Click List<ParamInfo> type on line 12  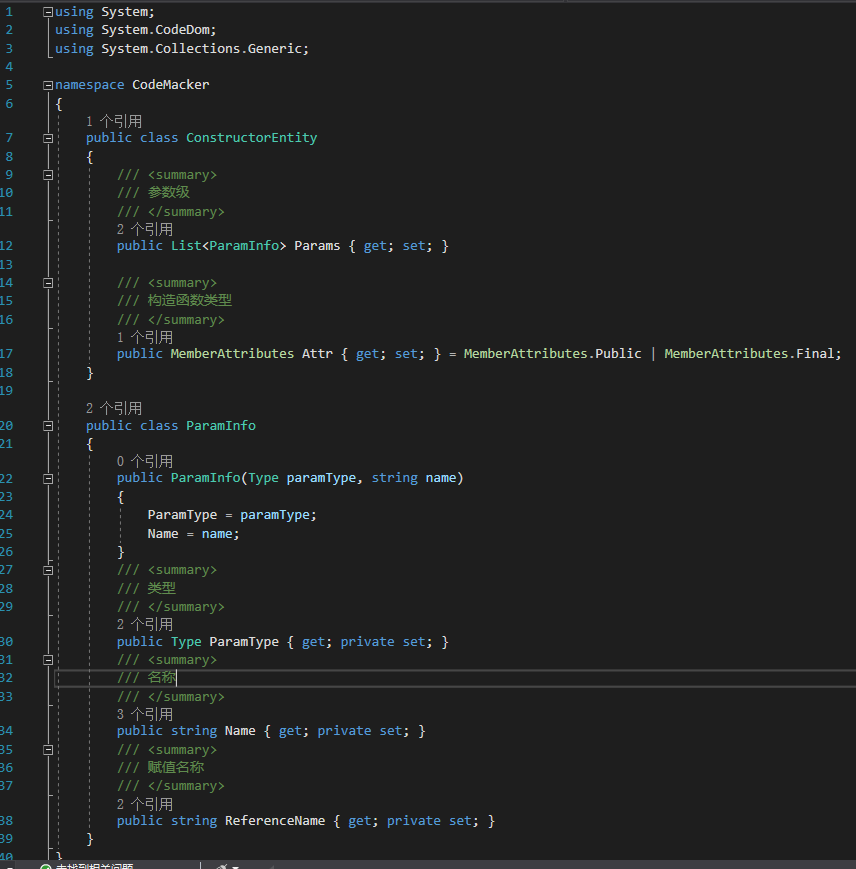(228, 246)
